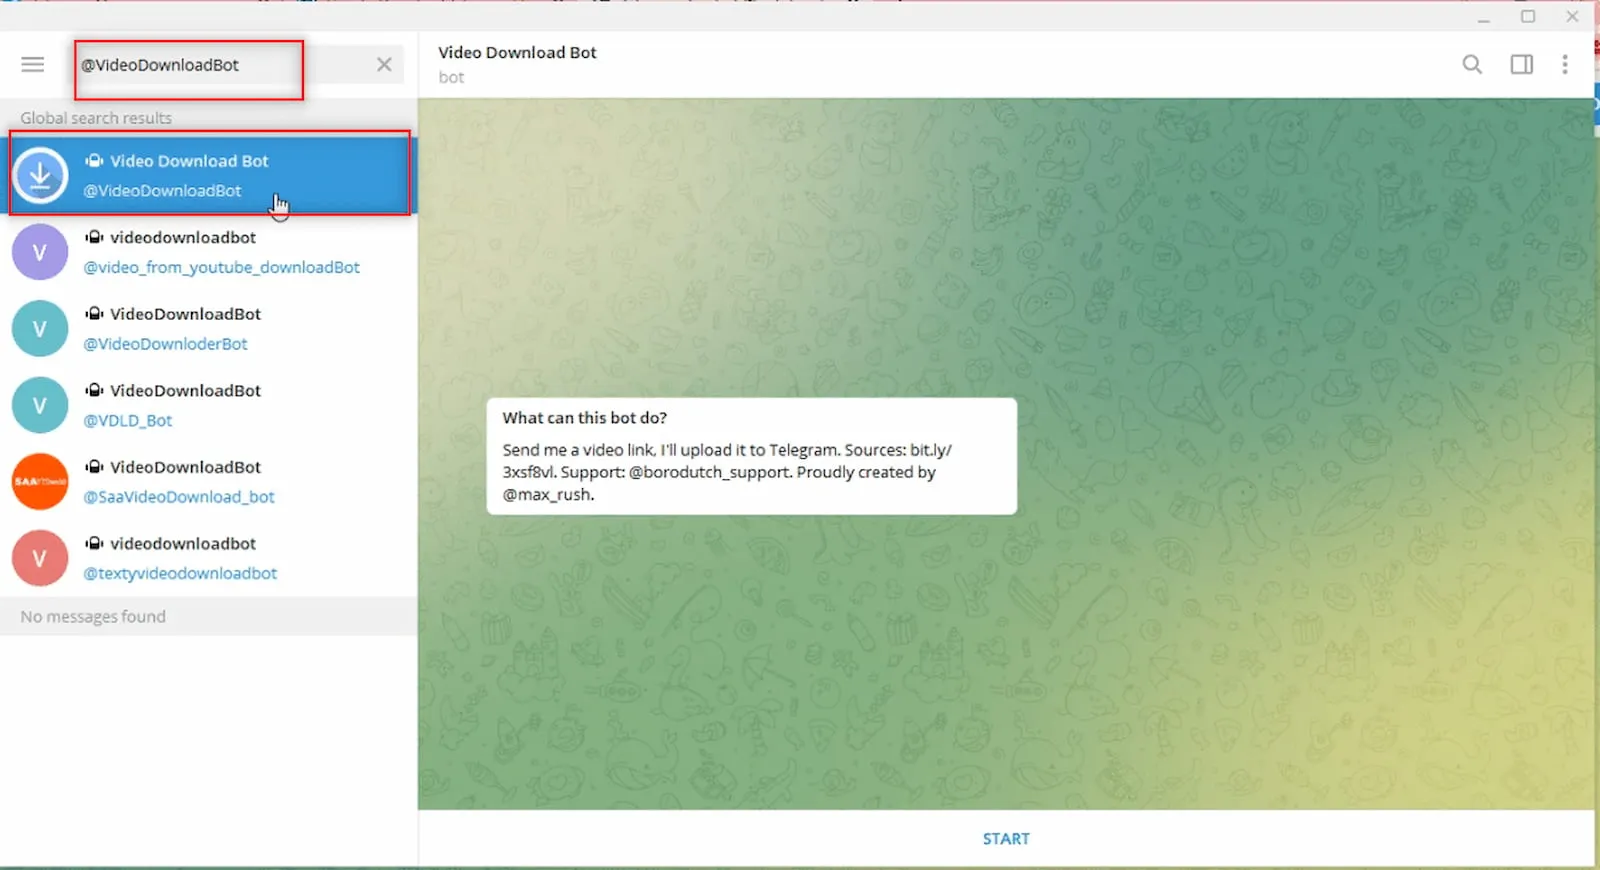
Task: Click the blue download arrow avatar
Action: (x=40, y=176)
